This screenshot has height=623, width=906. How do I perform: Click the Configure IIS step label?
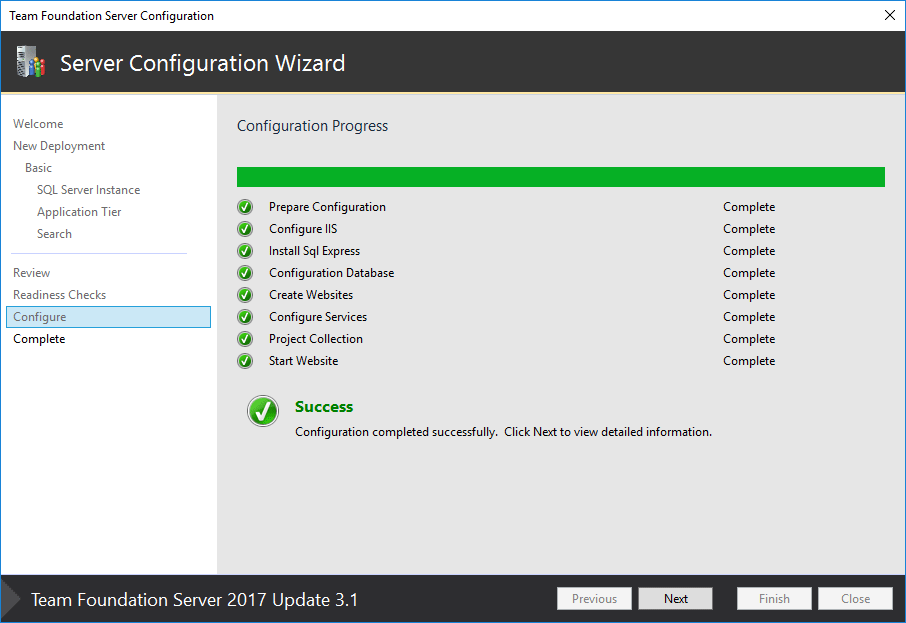(x=303, y=229)
